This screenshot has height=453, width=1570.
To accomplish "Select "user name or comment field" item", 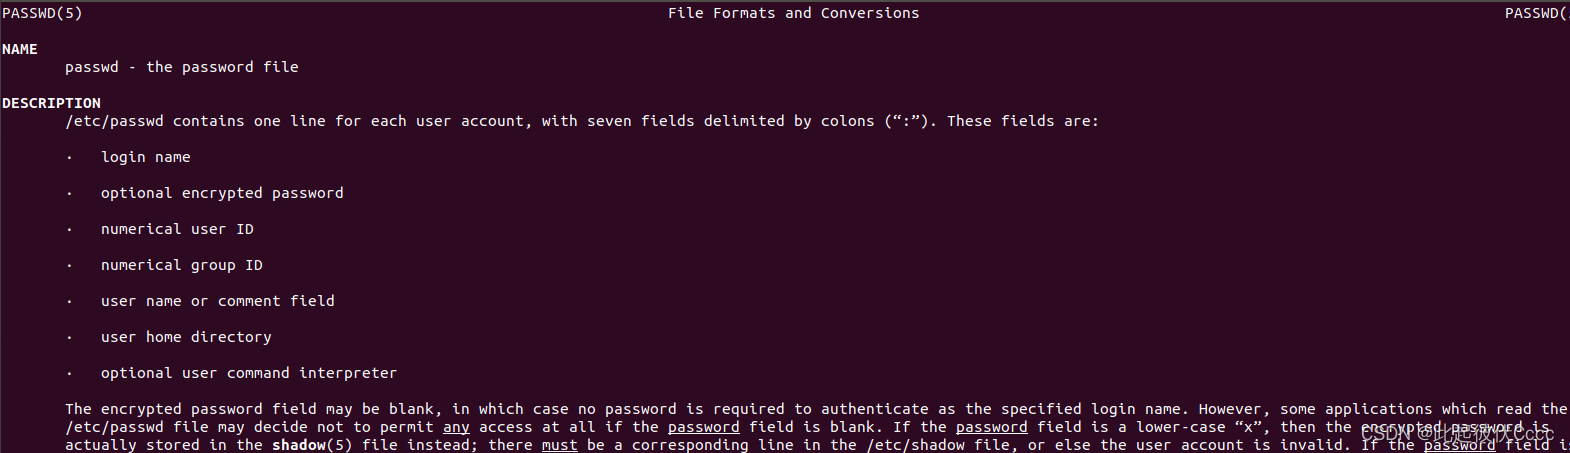I will [x=217, y=301].
